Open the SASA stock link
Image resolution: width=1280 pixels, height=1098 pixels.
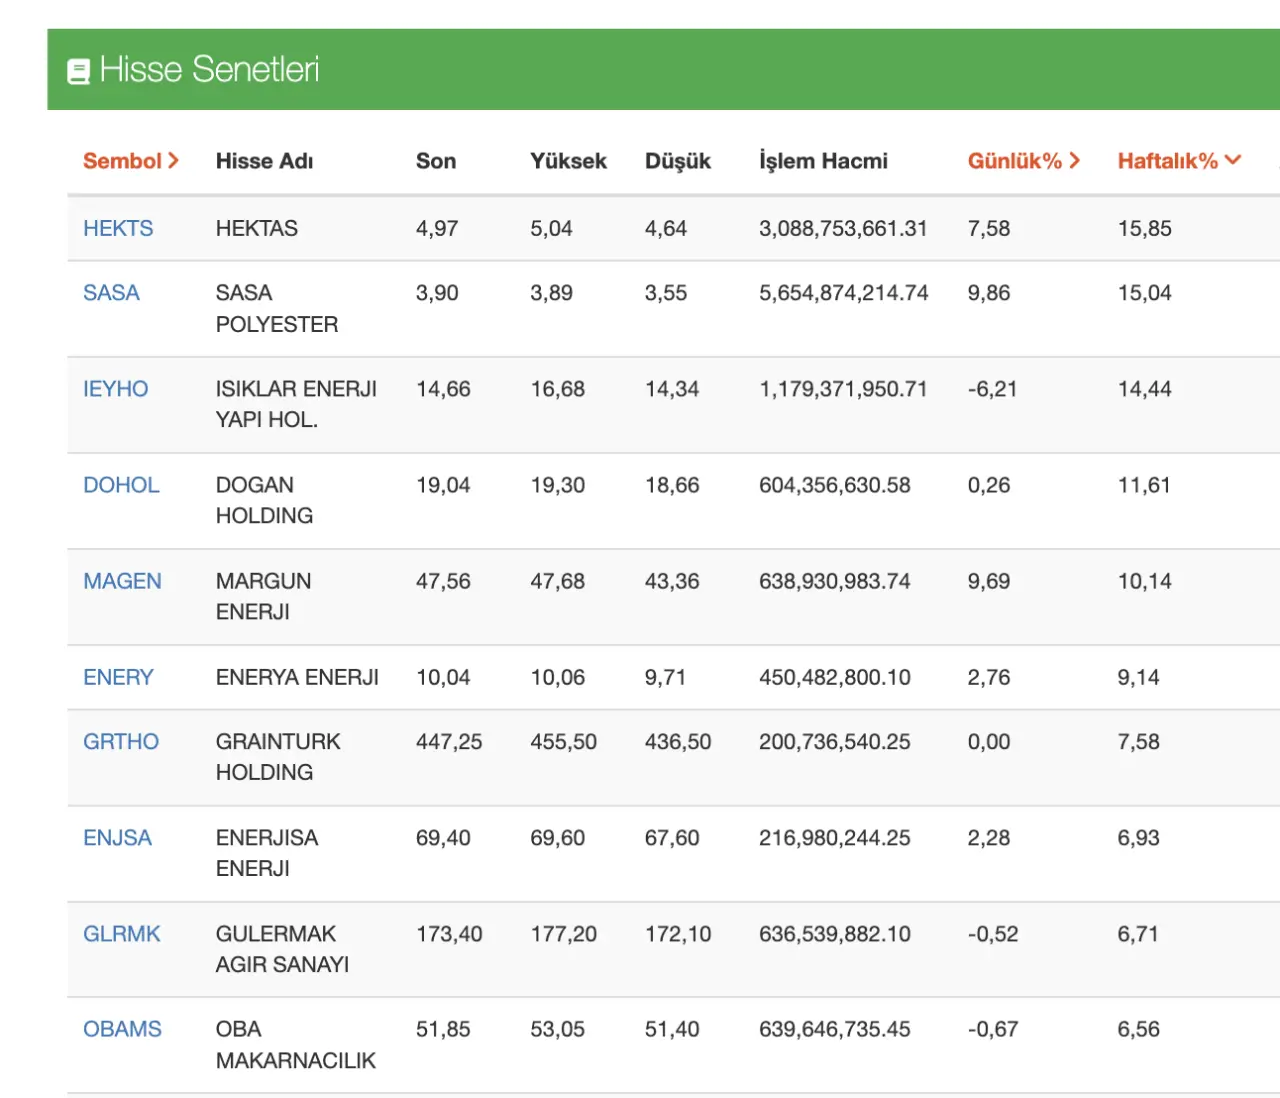(111, 293)
